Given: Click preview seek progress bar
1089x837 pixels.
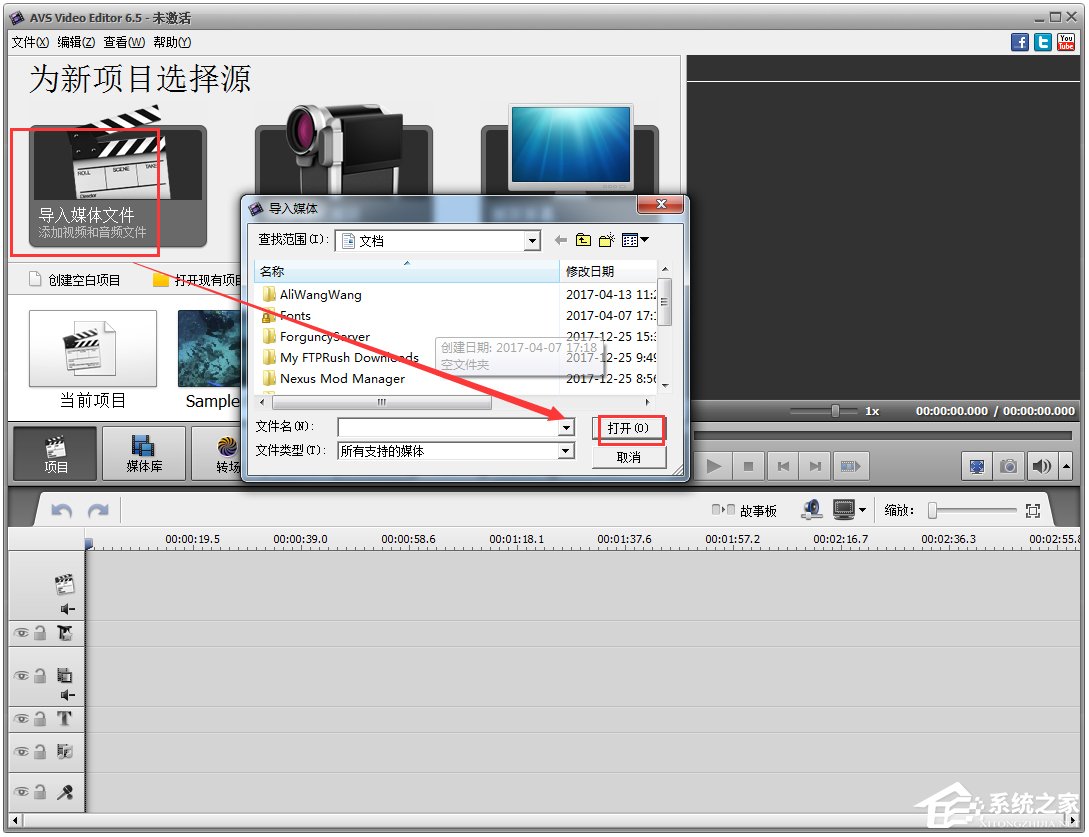Looking at the screenshot, I should click(x=882, y=436).
